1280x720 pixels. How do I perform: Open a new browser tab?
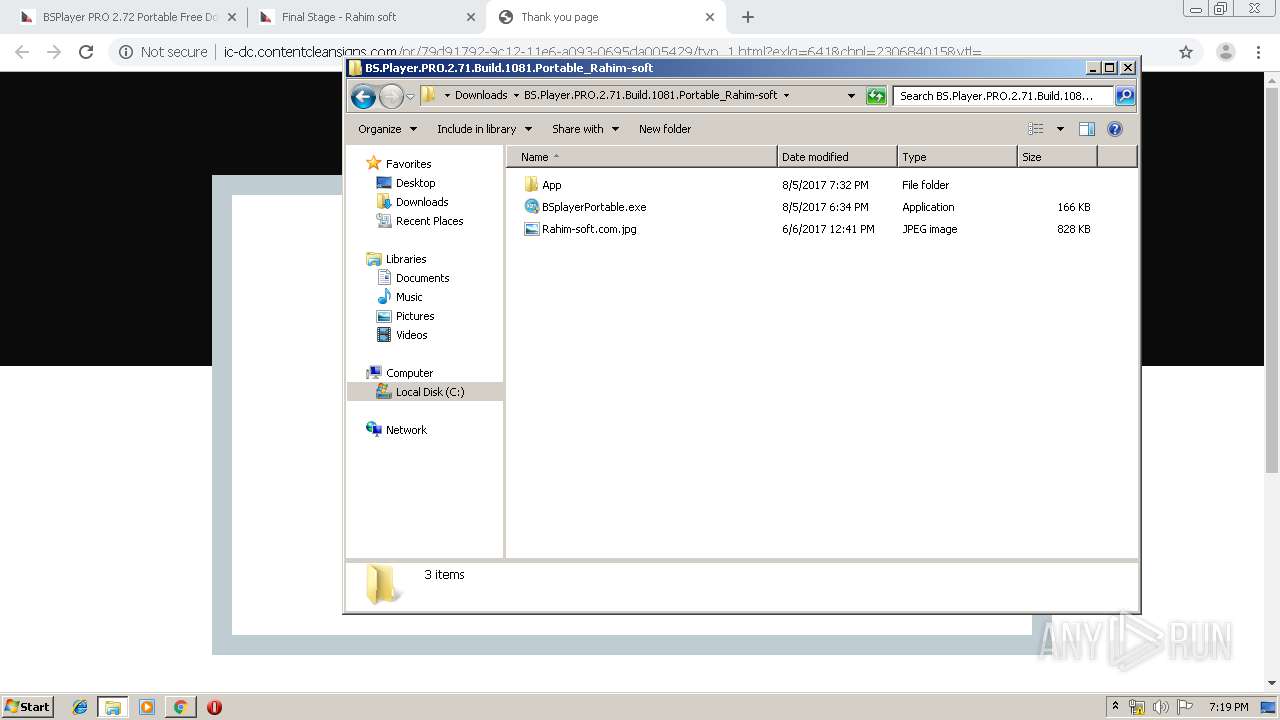748,17
